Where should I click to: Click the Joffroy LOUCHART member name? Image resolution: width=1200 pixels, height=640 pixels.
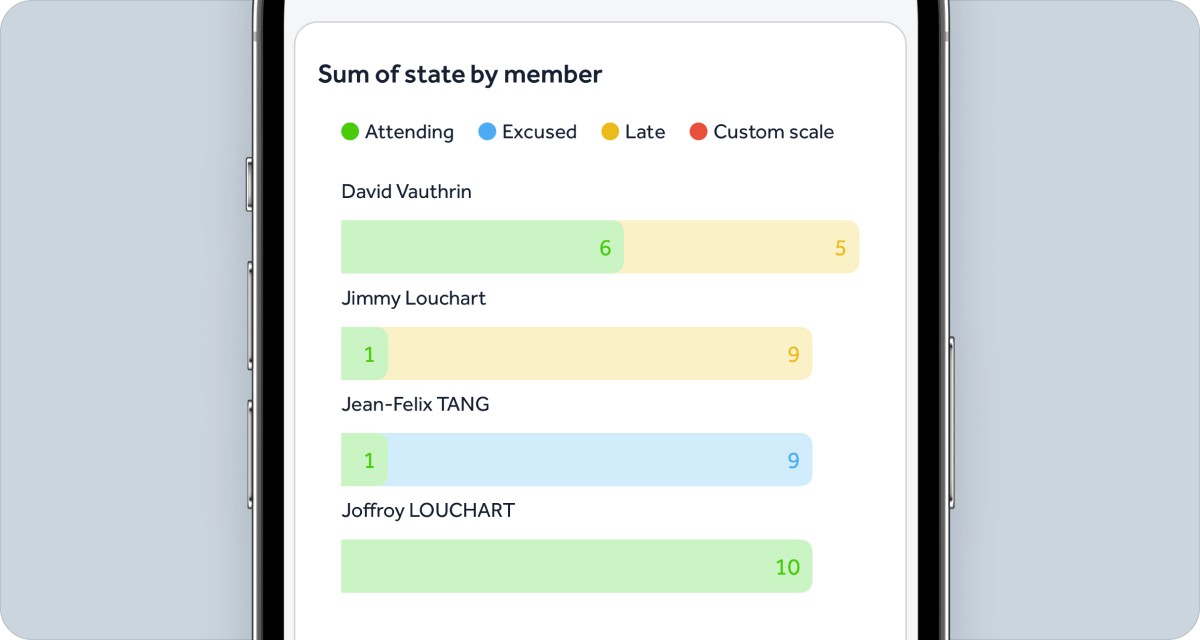click(428, 510)
